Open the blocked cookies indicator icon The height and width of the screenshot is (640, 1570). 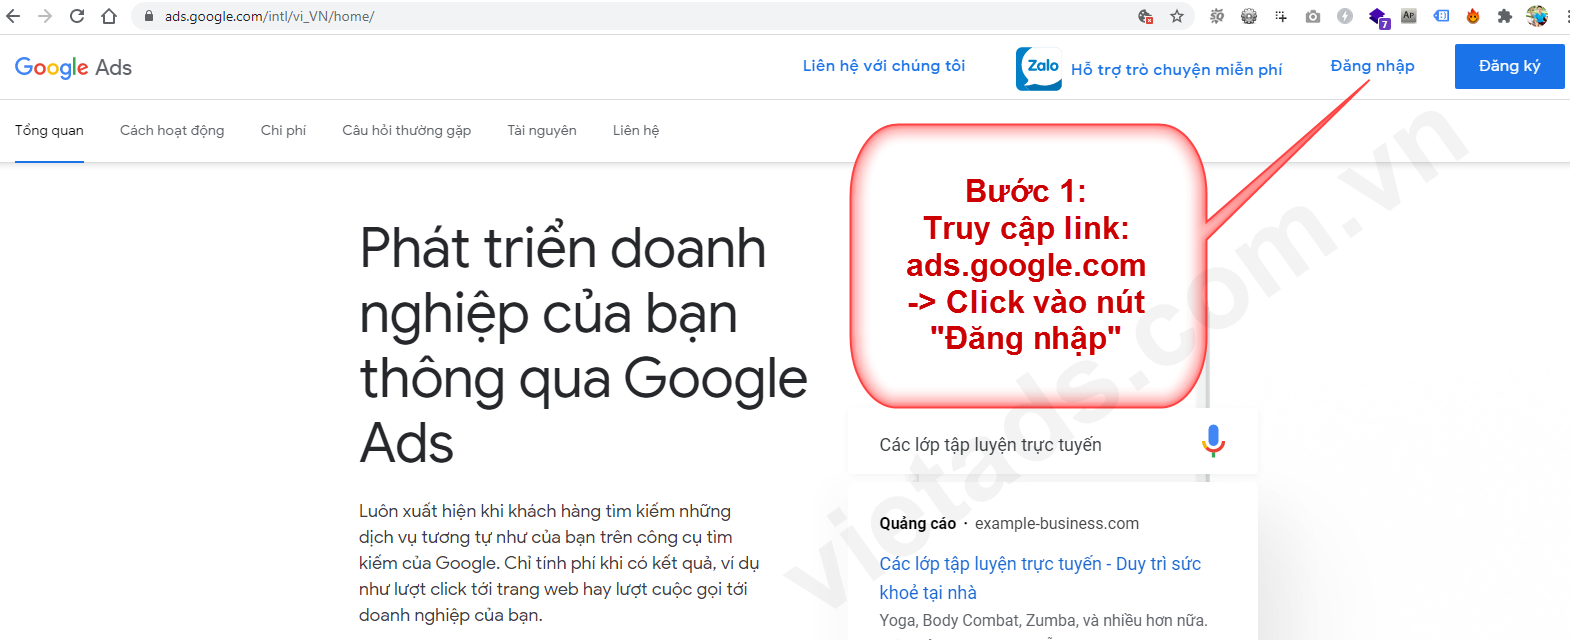click(x=1146, y=16)
